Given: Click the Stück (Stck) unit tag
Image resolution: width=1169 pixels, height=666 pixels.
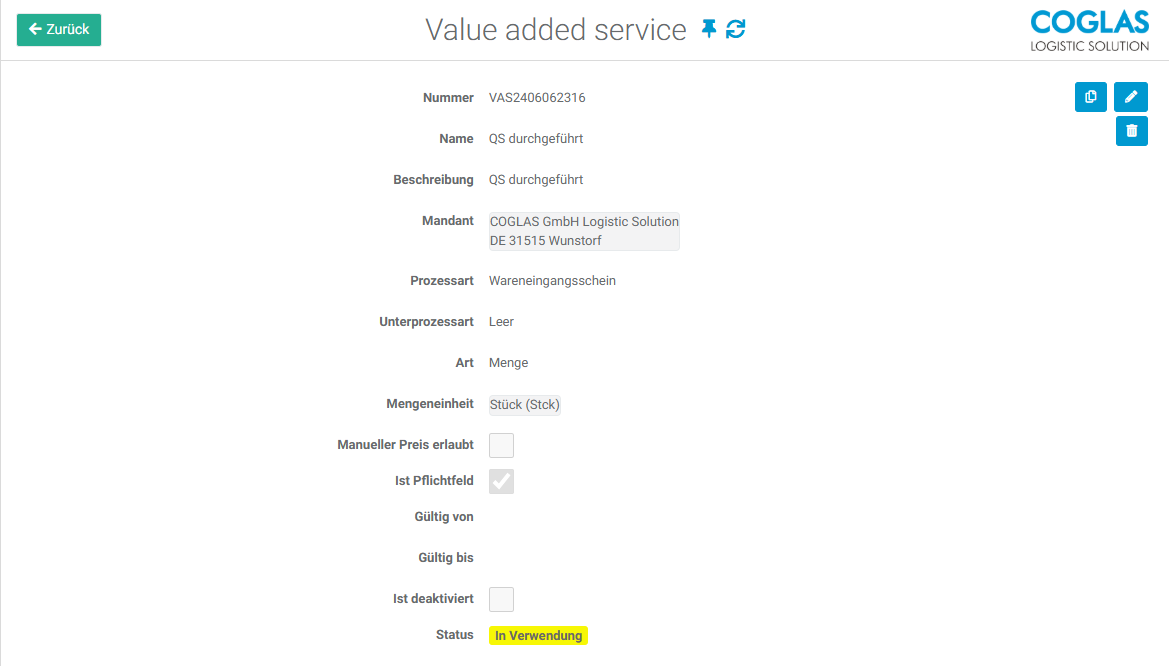Looking at the screenshot, I should point(525,405).
